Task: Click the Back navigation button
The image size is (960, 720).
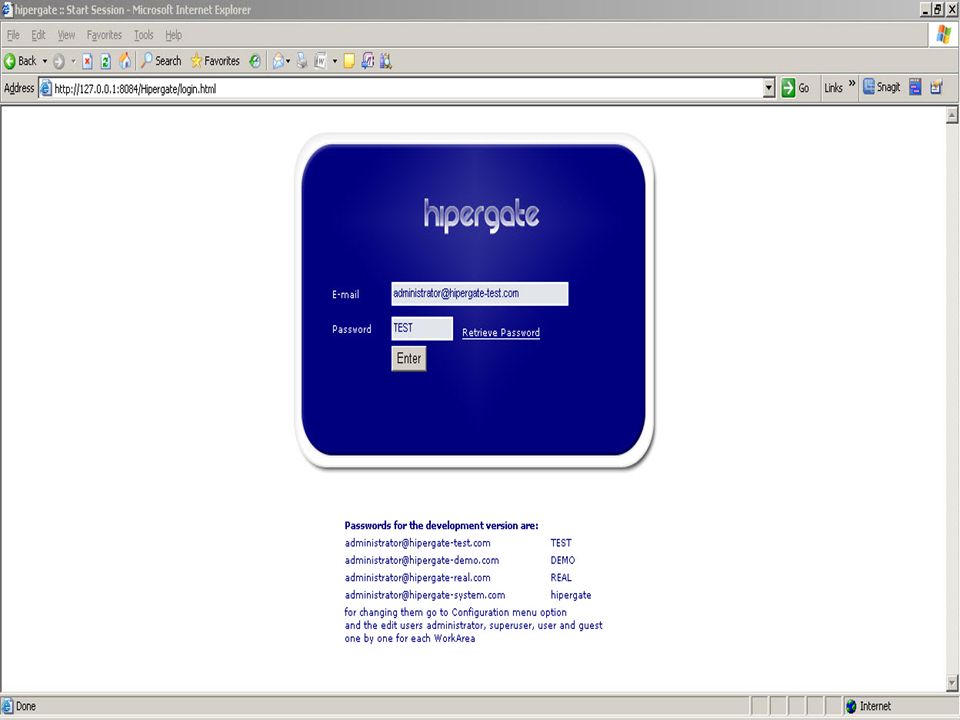Action: pos(21,61)
